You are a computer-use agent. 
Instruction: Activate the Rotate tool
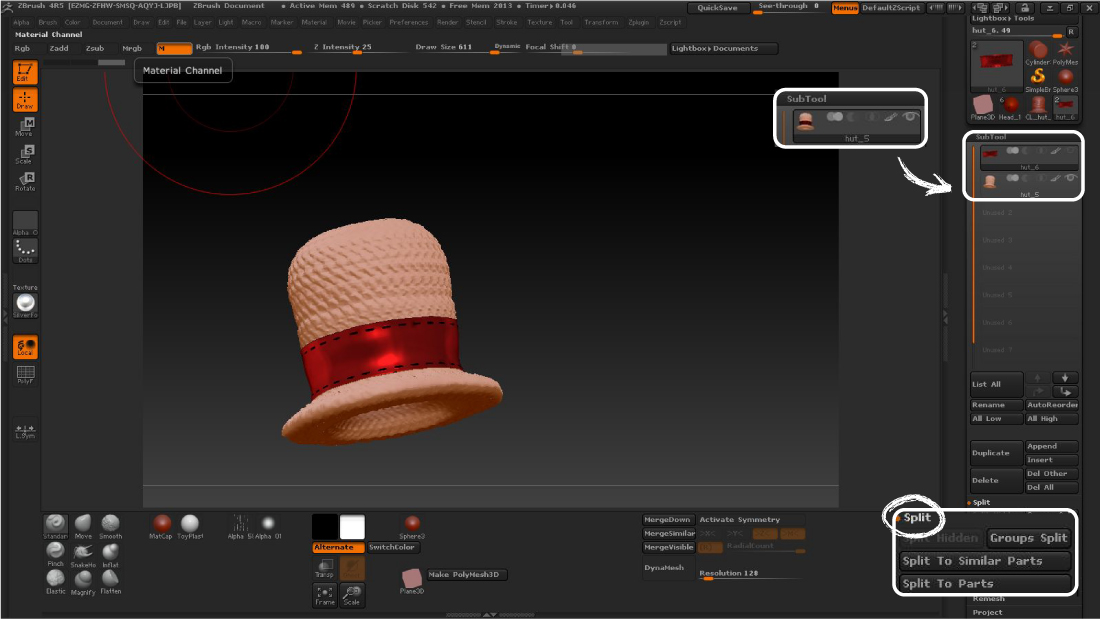pyautogui.click(x=24, y=180)
